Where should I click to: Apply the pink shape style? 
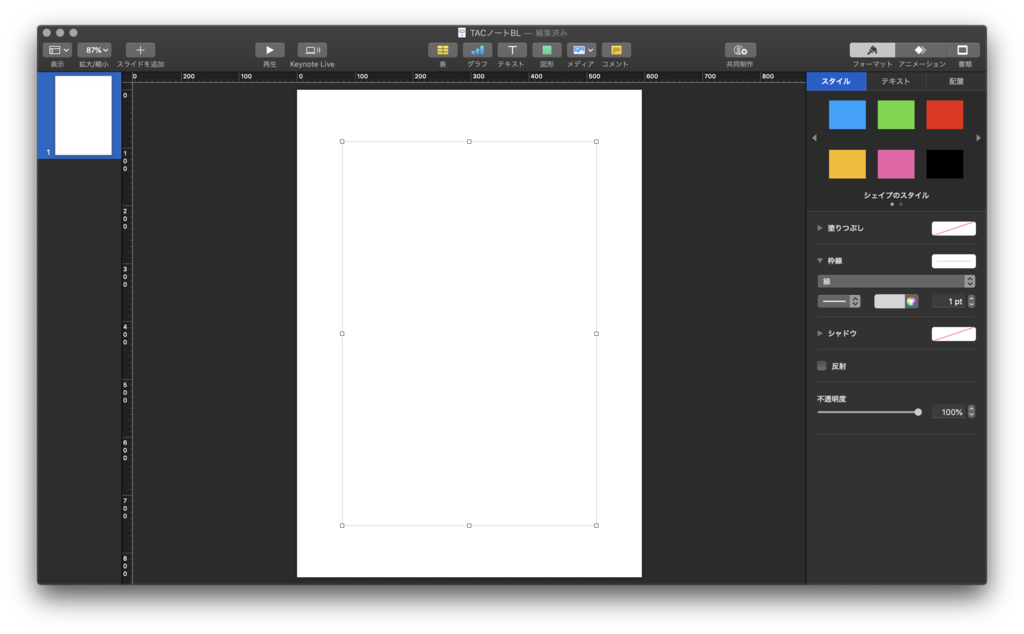(896, 164)
